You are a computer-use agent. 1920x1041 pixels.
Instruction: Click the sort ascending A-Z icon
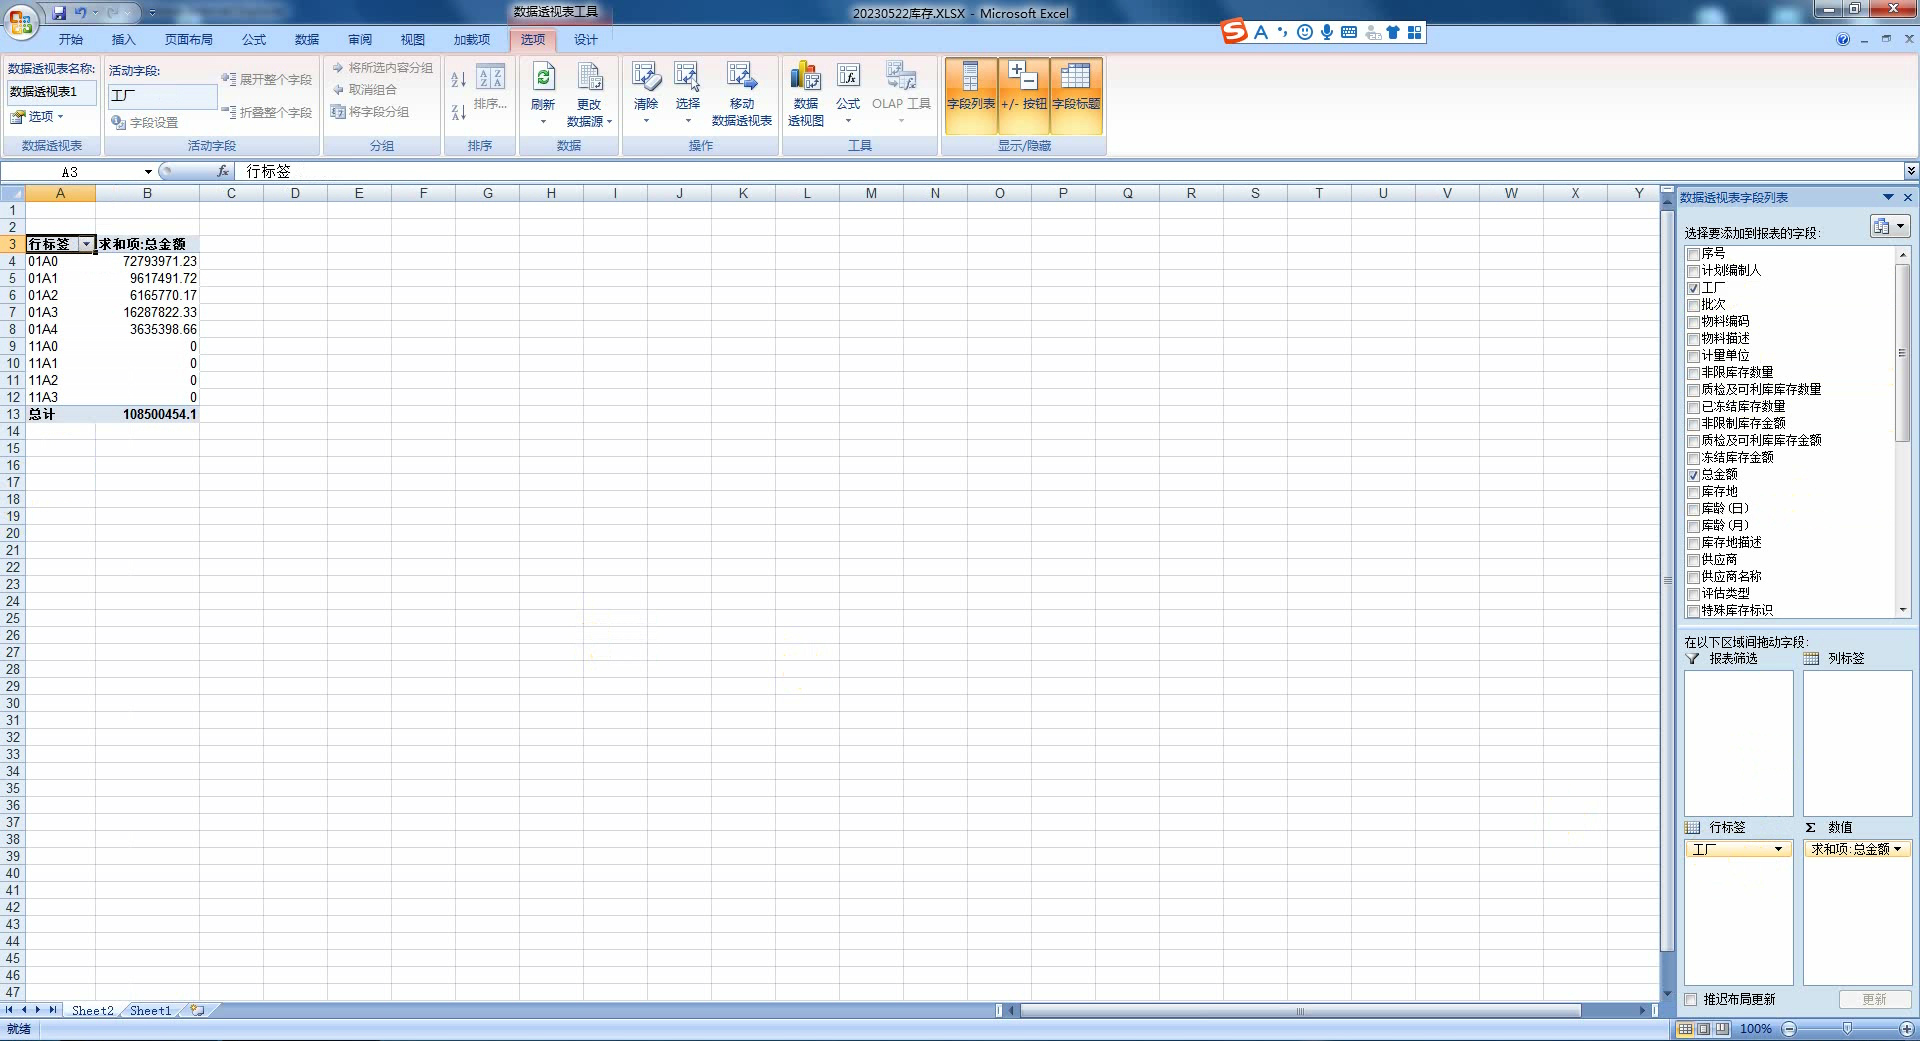pyautogui.click(x=459, y=80)
